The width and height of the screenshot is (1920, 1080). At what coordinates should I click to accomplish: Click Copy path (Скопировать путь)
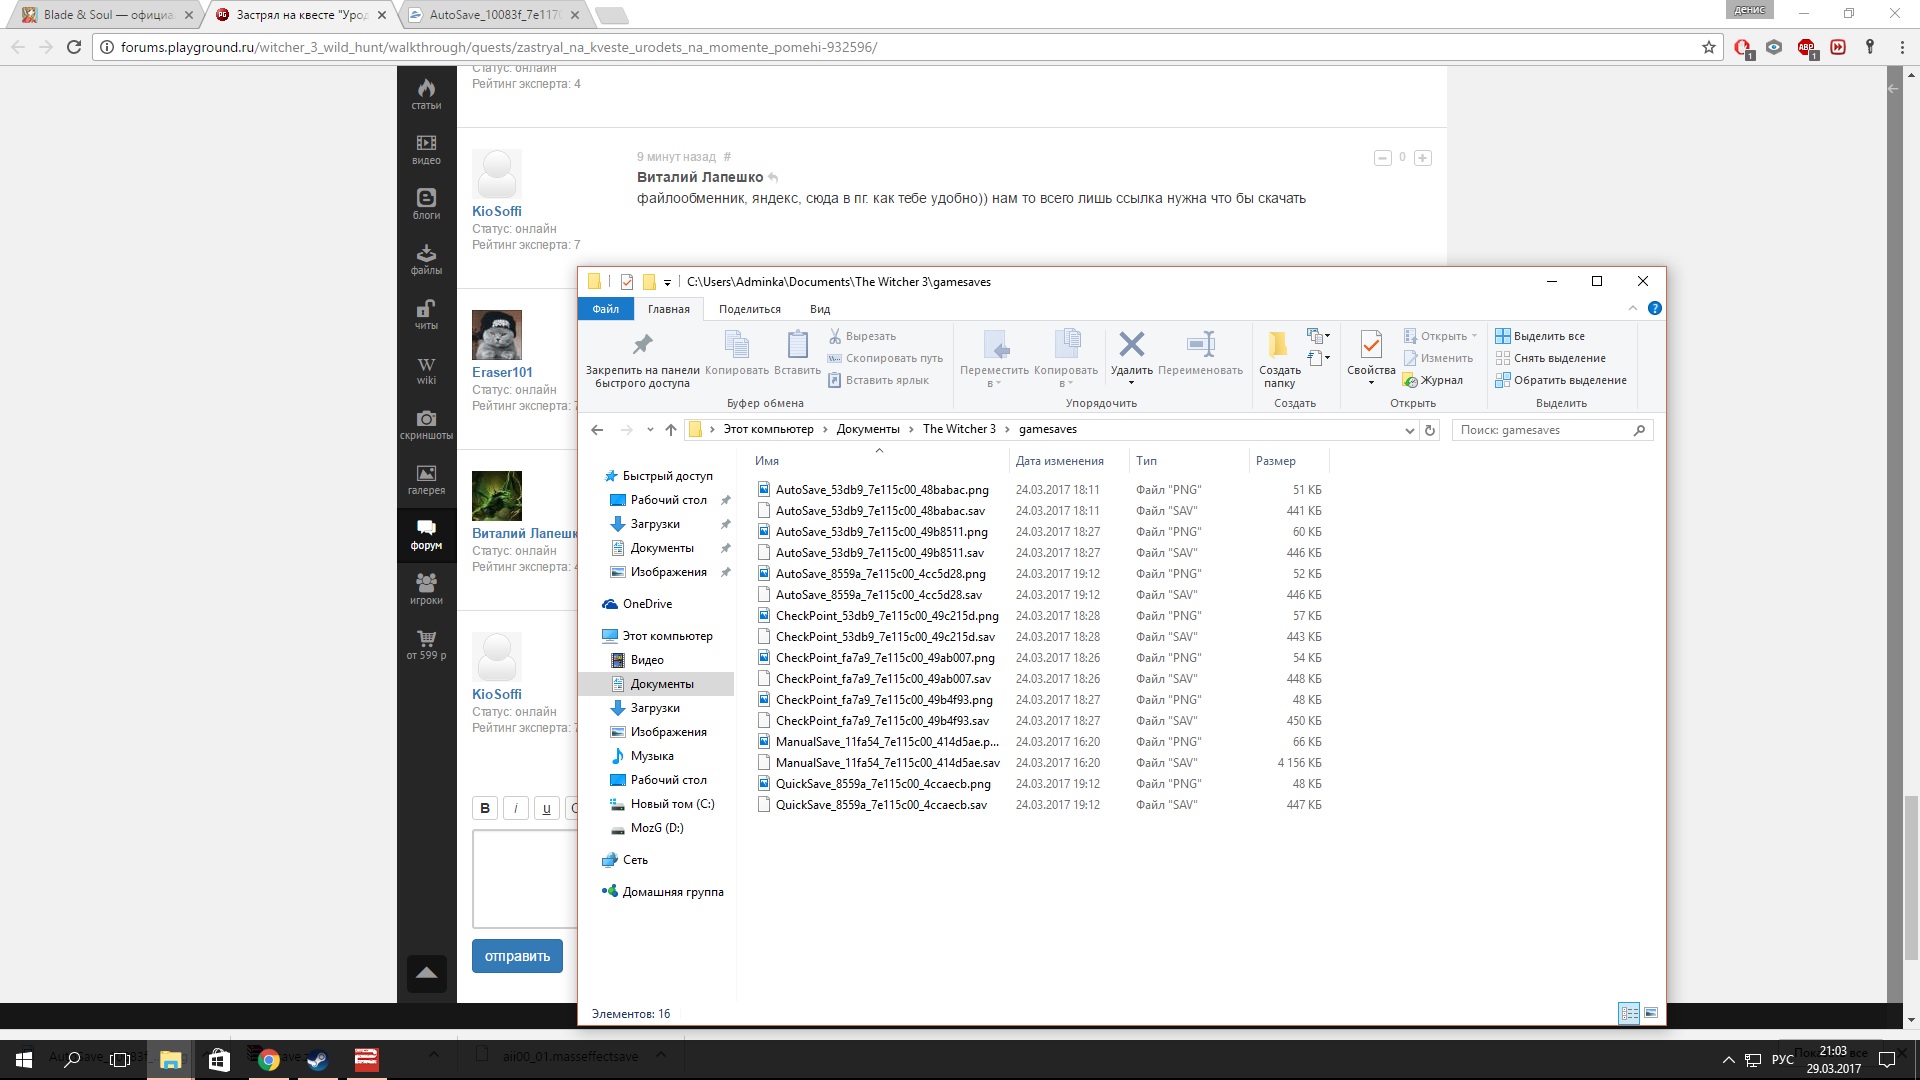(x=885, y=358)
